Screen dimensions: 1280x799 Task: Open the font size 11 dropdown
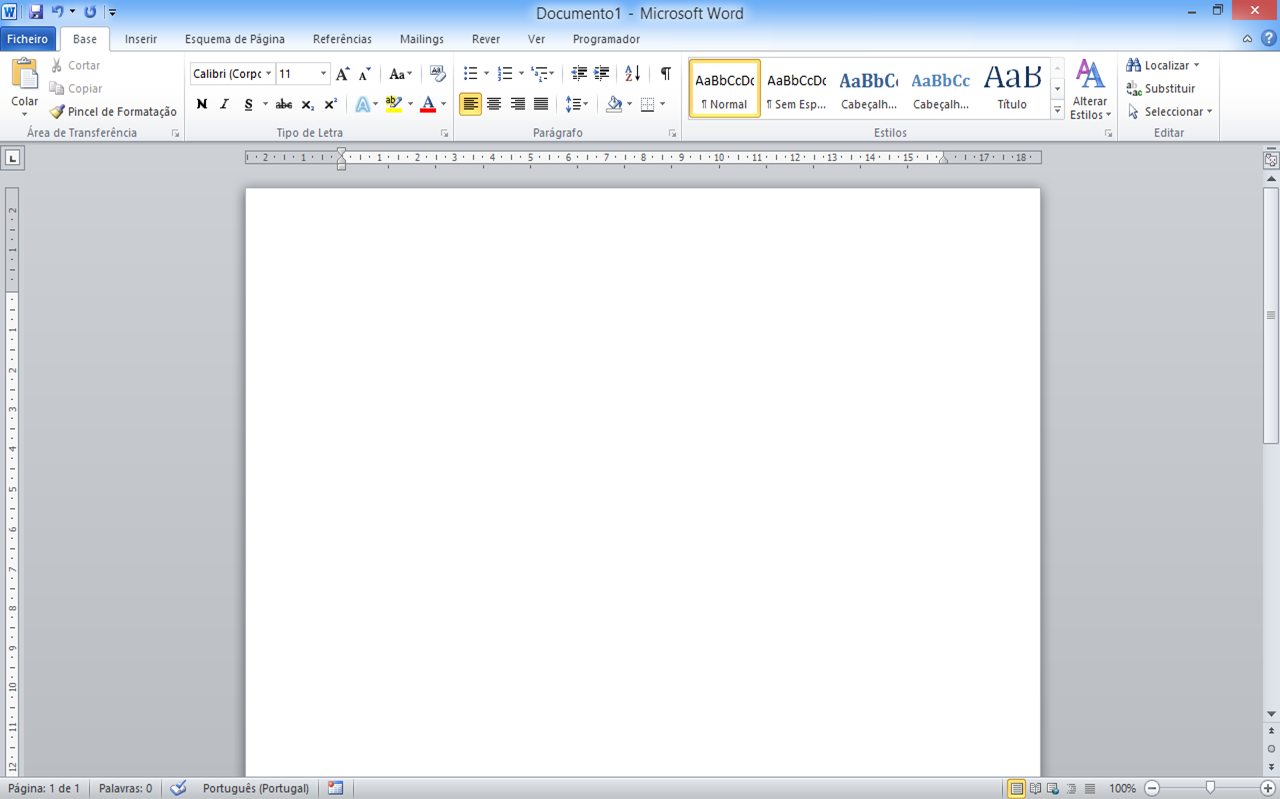(323, 74)
